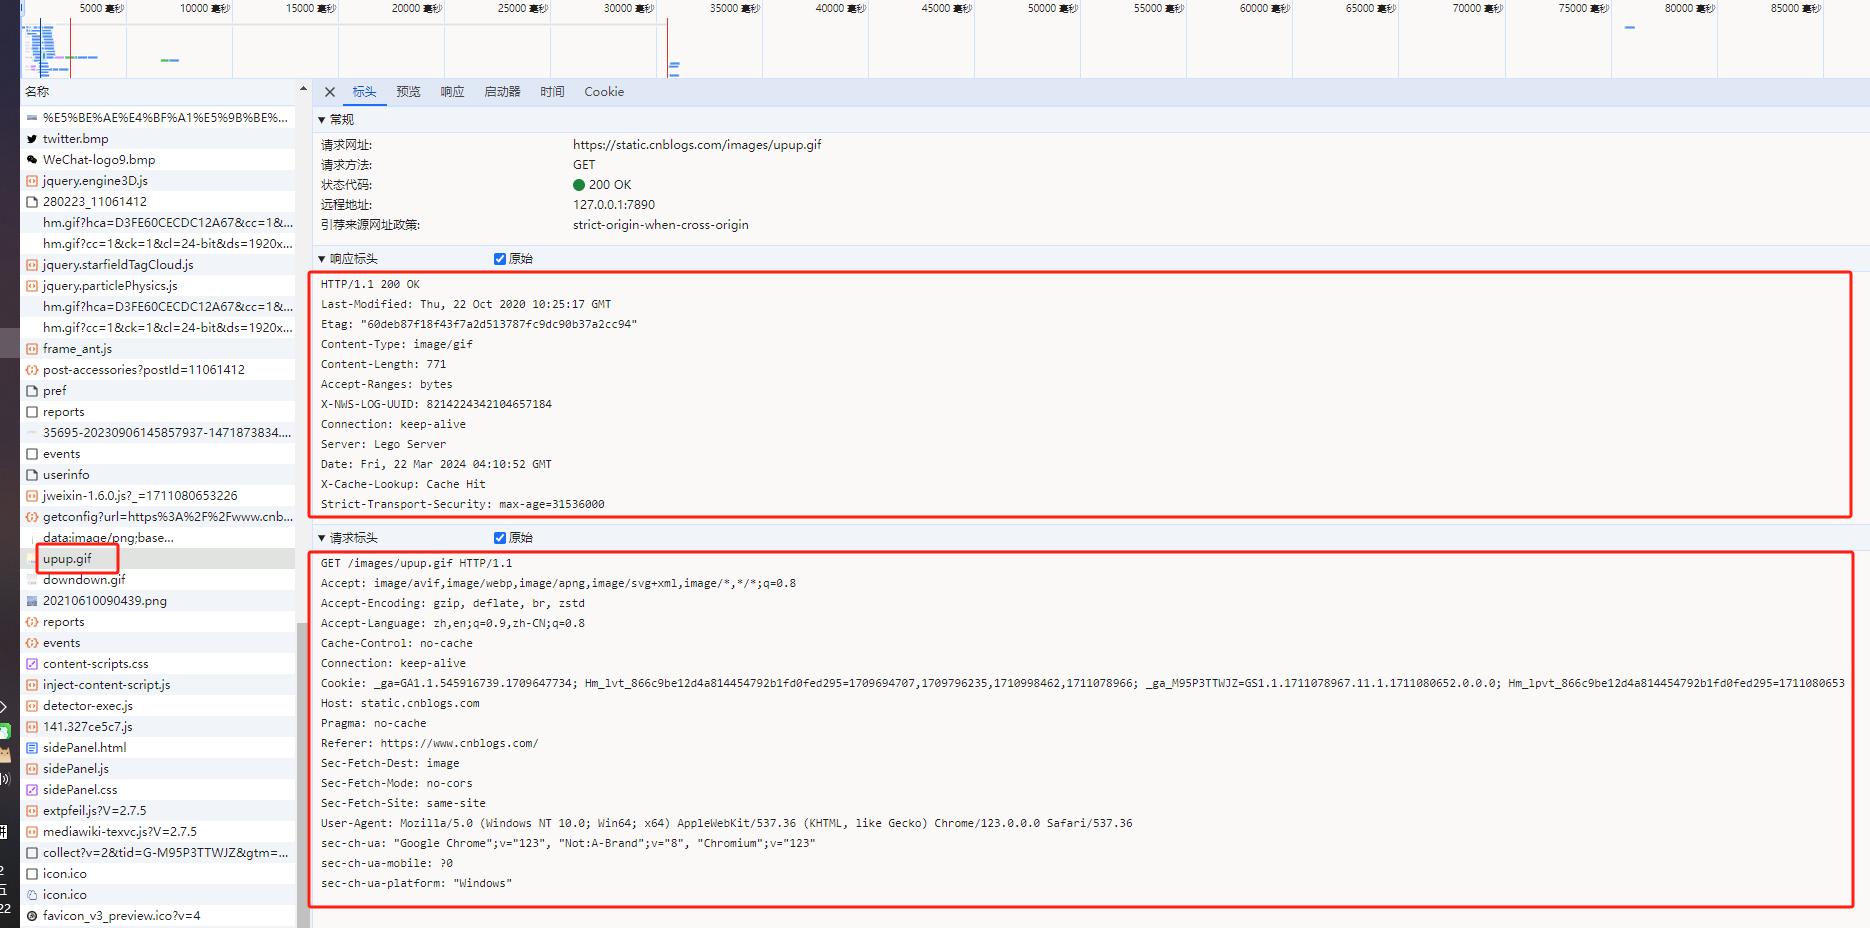1870x928 pixels.
Task: Uncheck 原始 in the request headers section
Action: (500, 538)
